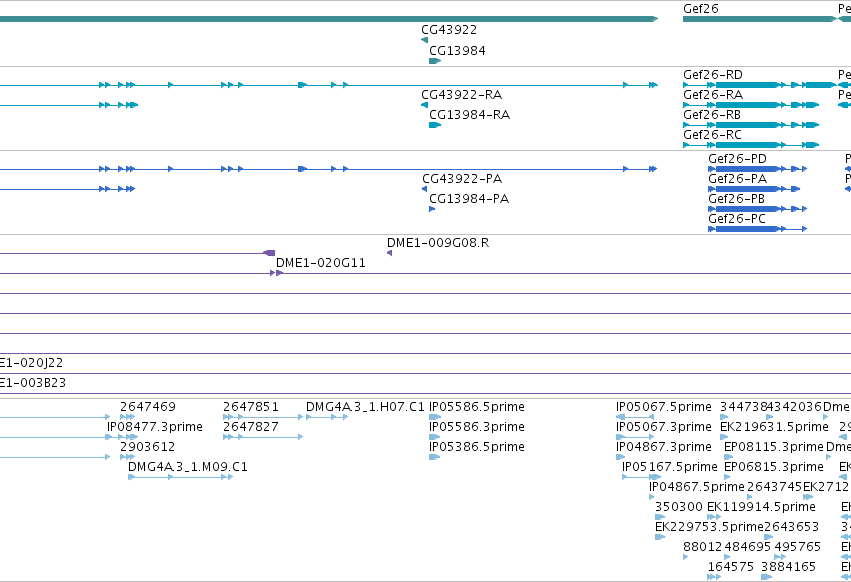Click the CG13984-PA protein label
The image size is (851, 582).
469,199
